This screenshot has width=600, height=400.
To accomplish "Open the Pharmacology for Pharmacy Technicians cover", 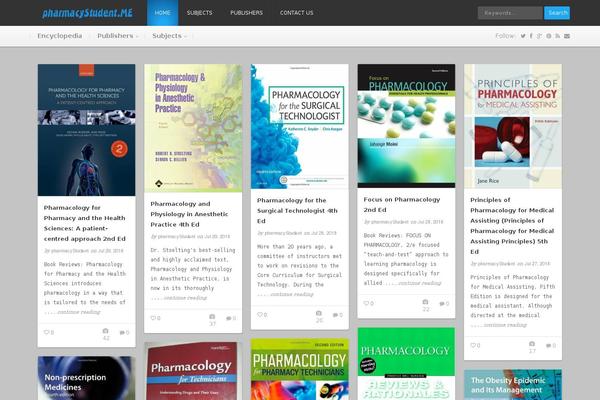I will (300, 369).
